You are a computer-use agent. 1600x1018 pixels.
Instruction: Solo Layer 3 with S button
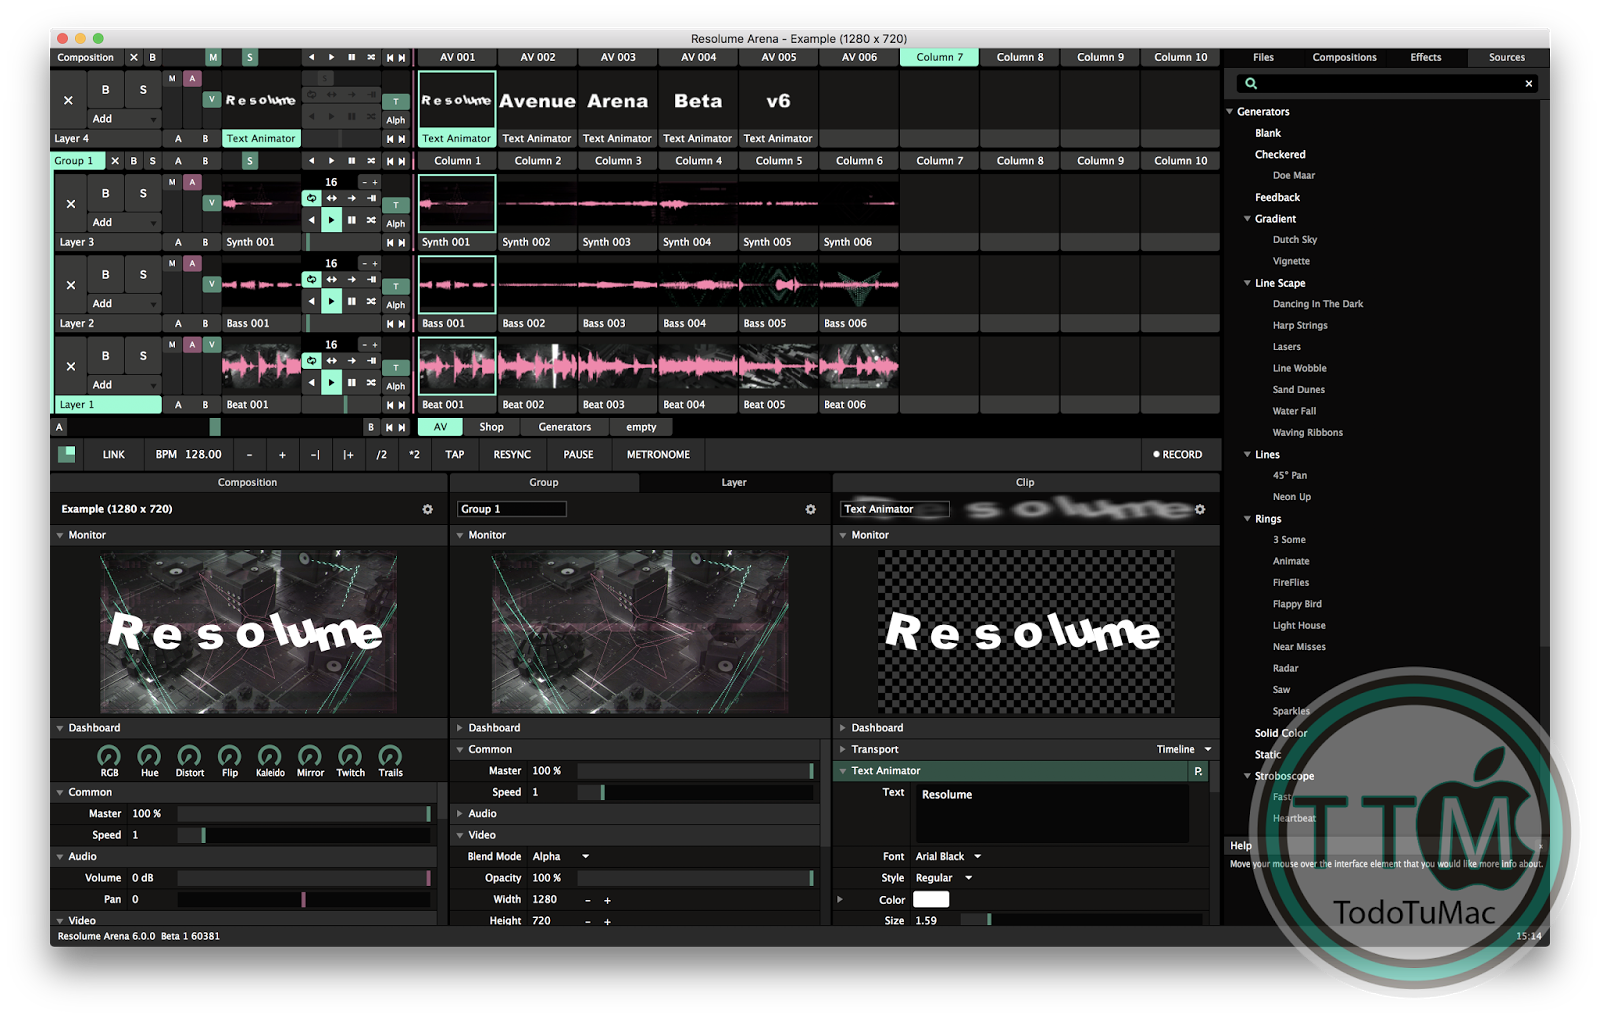(143, 194)
